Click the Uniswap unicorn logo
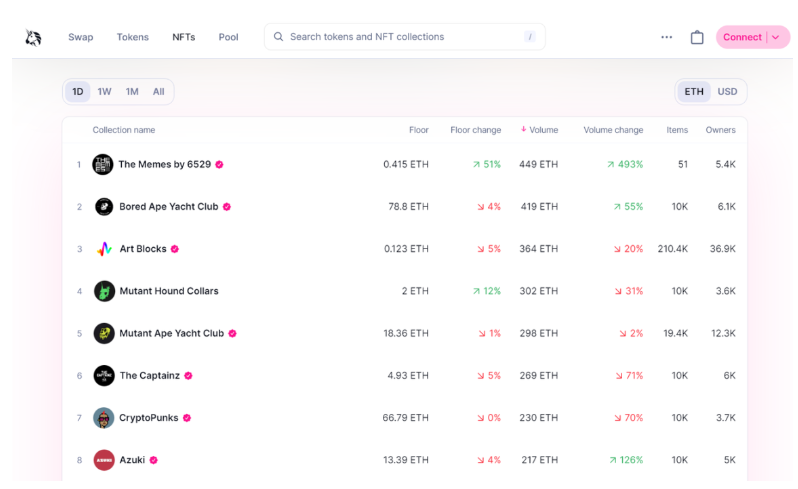The image size is (798, 489). pos(33,37)
